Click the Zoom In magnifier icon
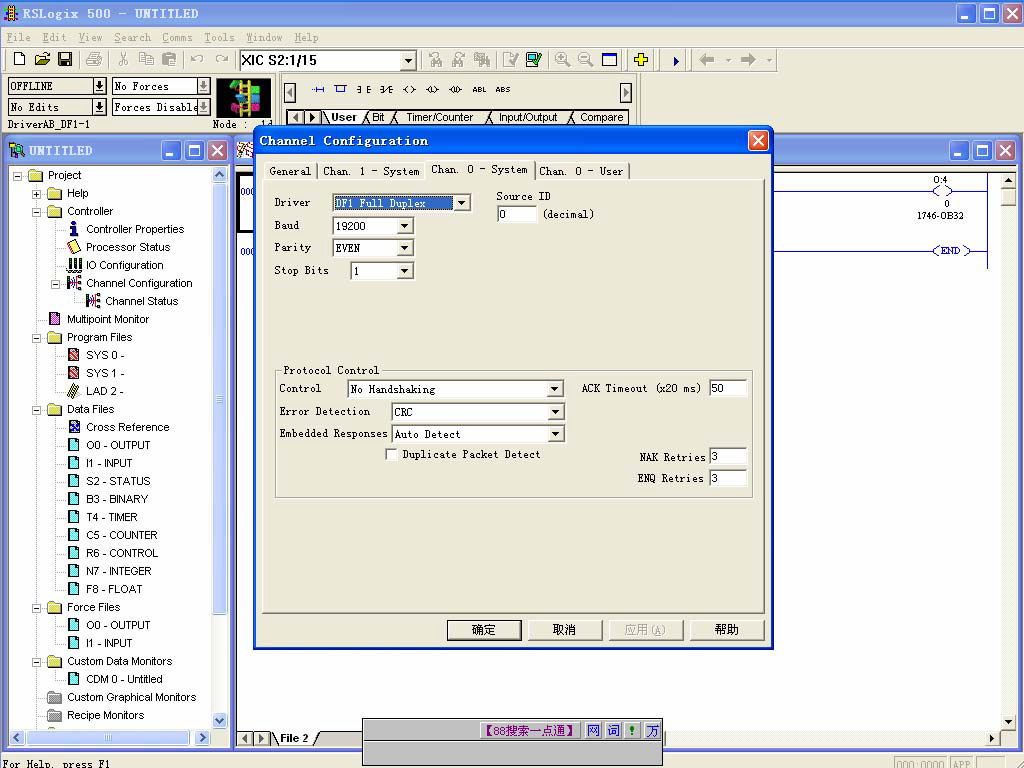The height and width of the screenshot is (768, 1024). tap(562, 59)
